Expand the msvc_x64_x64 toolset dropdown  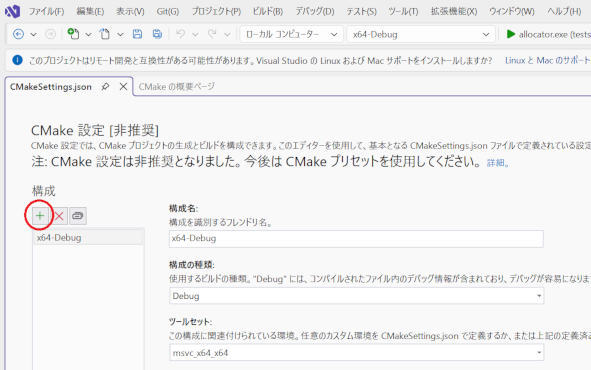click(356, 353)
